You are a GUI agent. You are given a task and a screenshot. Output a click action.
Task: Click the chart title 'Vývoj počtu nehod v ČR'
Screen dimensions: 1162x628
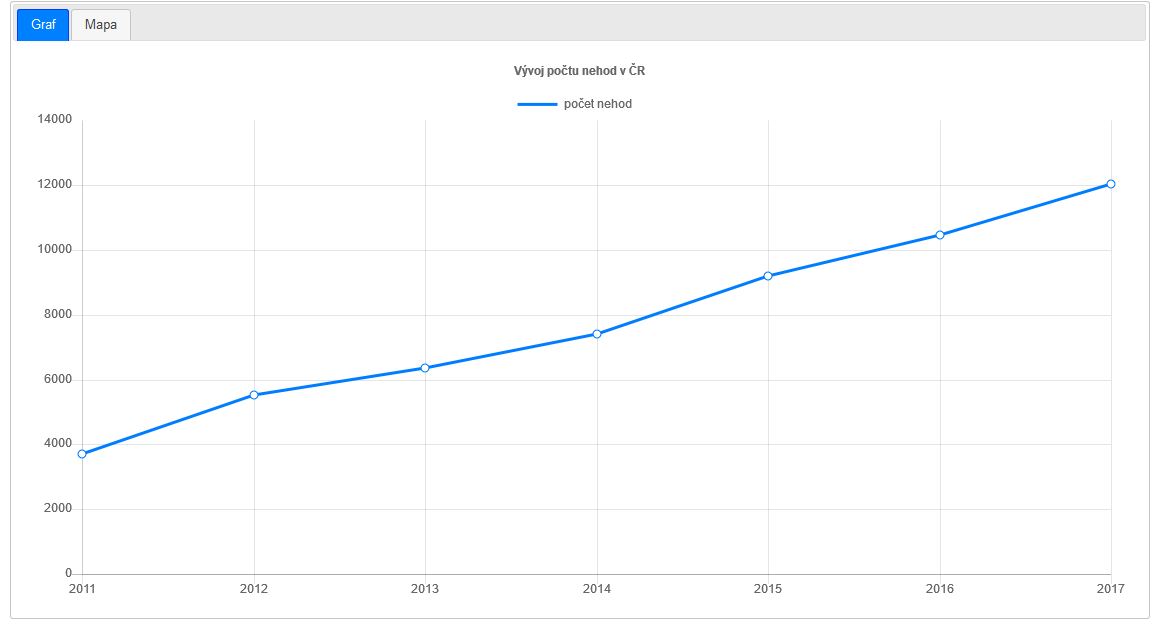tap(586, 71)
